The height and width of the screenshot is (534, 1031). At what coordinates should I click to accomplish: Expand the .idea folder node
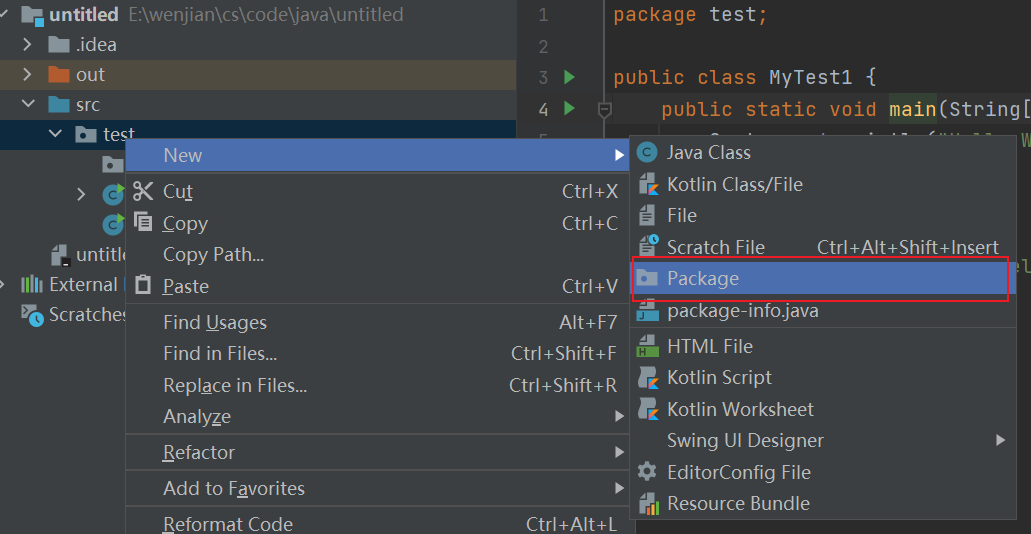[x=27, y=45]
